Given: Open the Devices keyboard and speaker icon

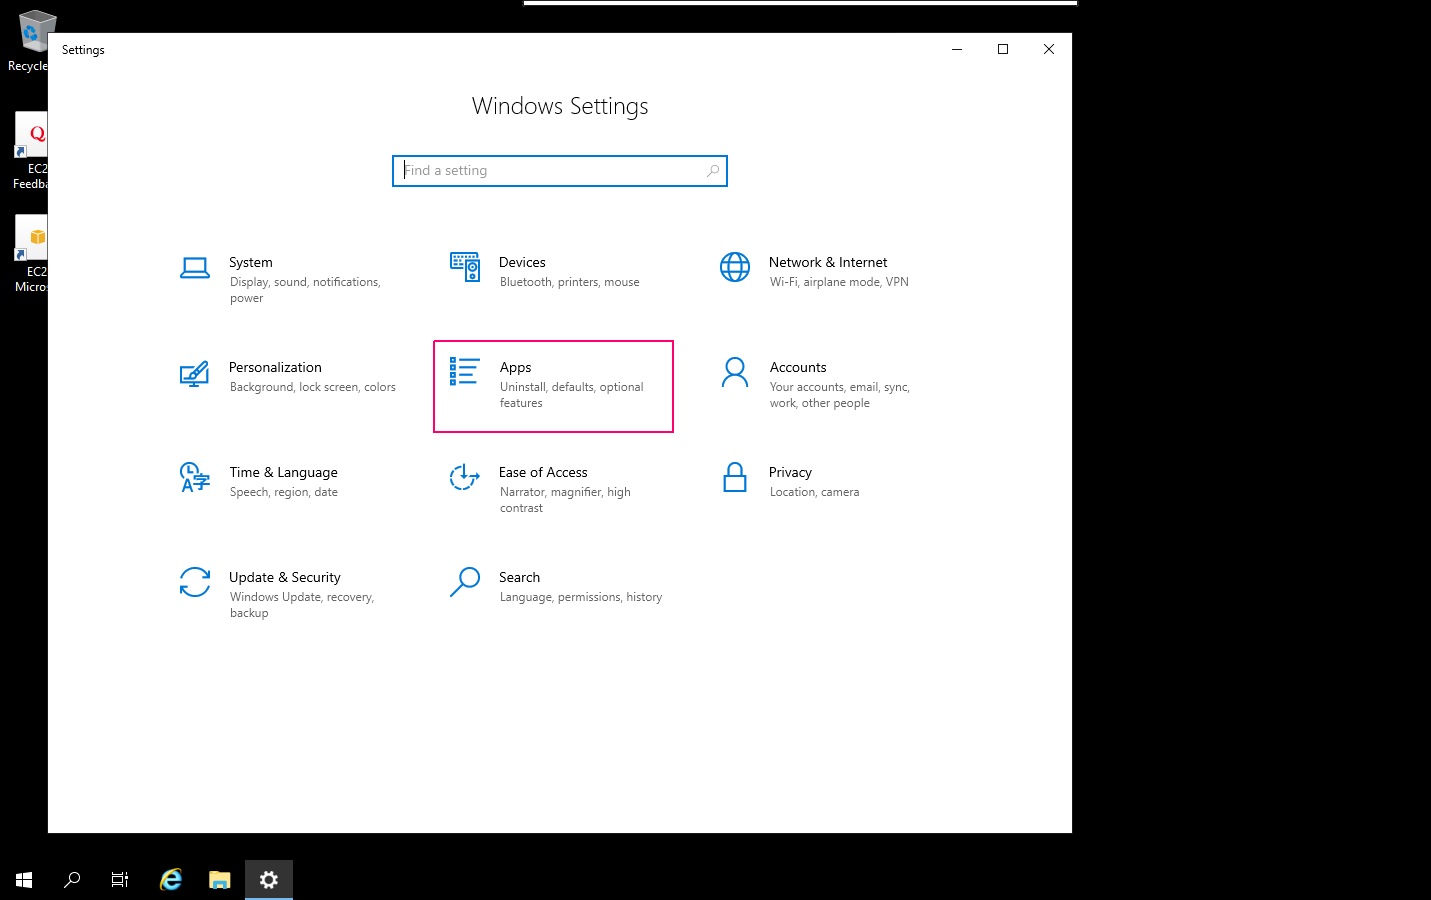Looking at the screenshot, I should click(x=465, y=267).
